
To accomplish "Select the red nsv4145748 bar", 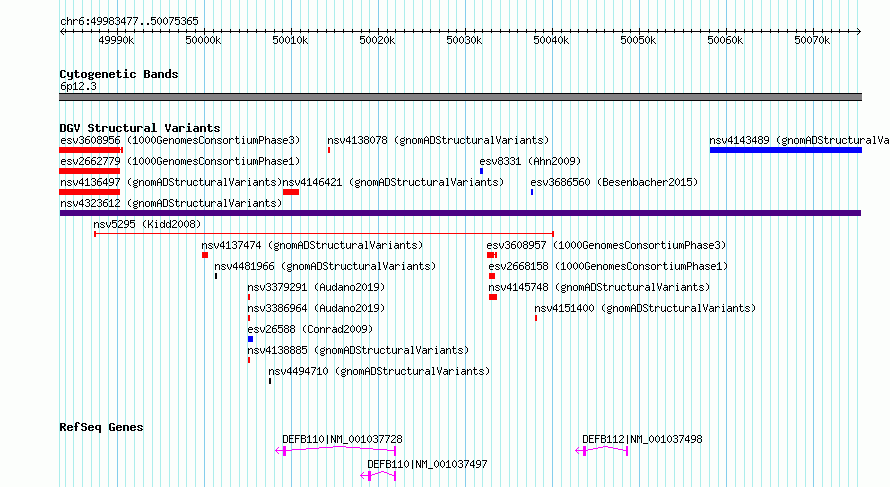I will click(493, 297).
